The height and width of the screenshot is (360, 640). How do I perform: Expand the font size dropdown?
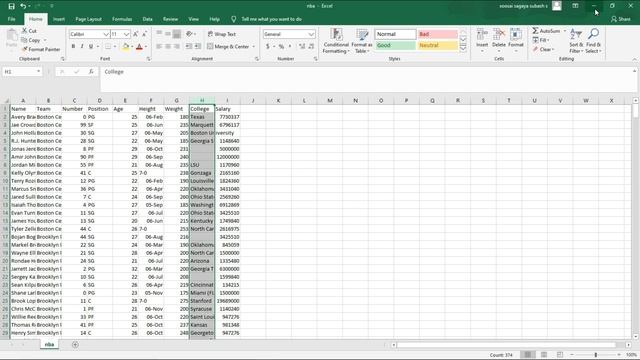click(127, 34)
